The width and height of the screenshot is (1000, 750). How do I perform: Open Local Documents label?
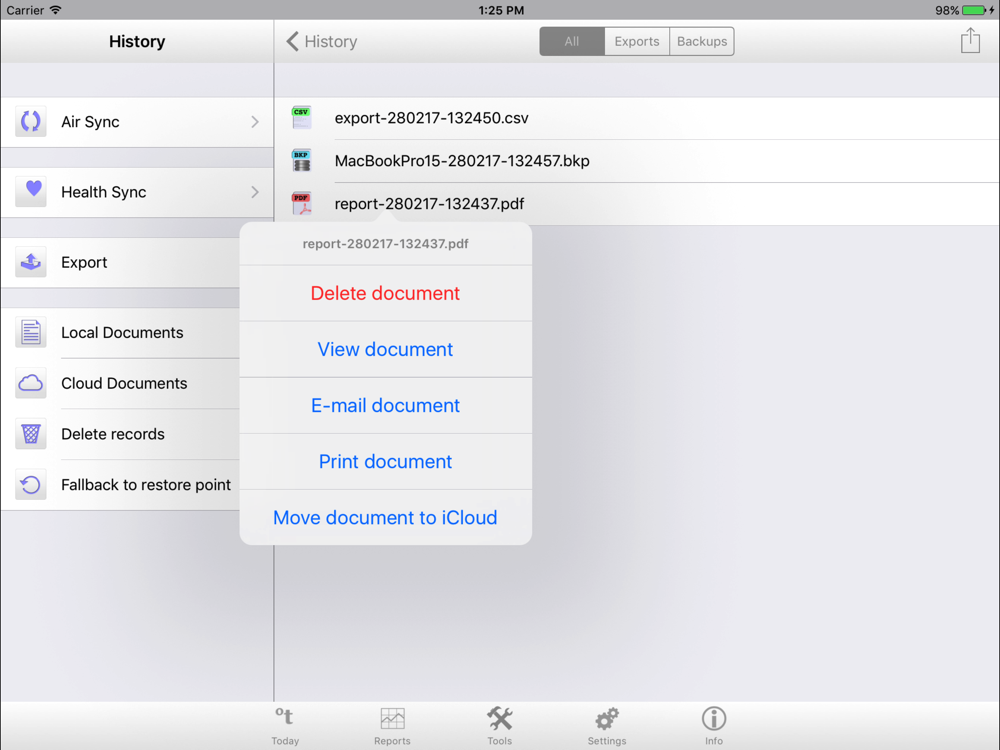122,332
